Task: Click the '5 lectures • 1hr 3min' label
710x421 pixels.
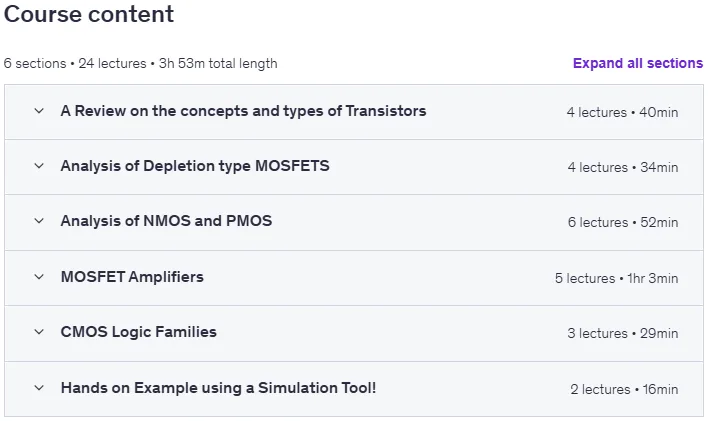Action: point(616,278)
